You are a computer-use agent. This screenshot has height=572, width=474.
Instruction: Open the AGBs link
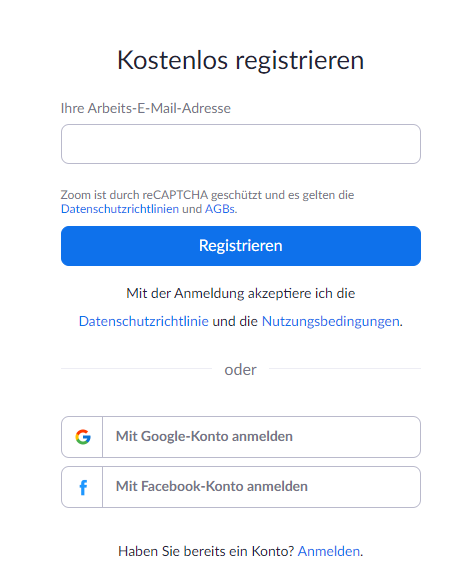pyautogui.click(x=220, y=209)
